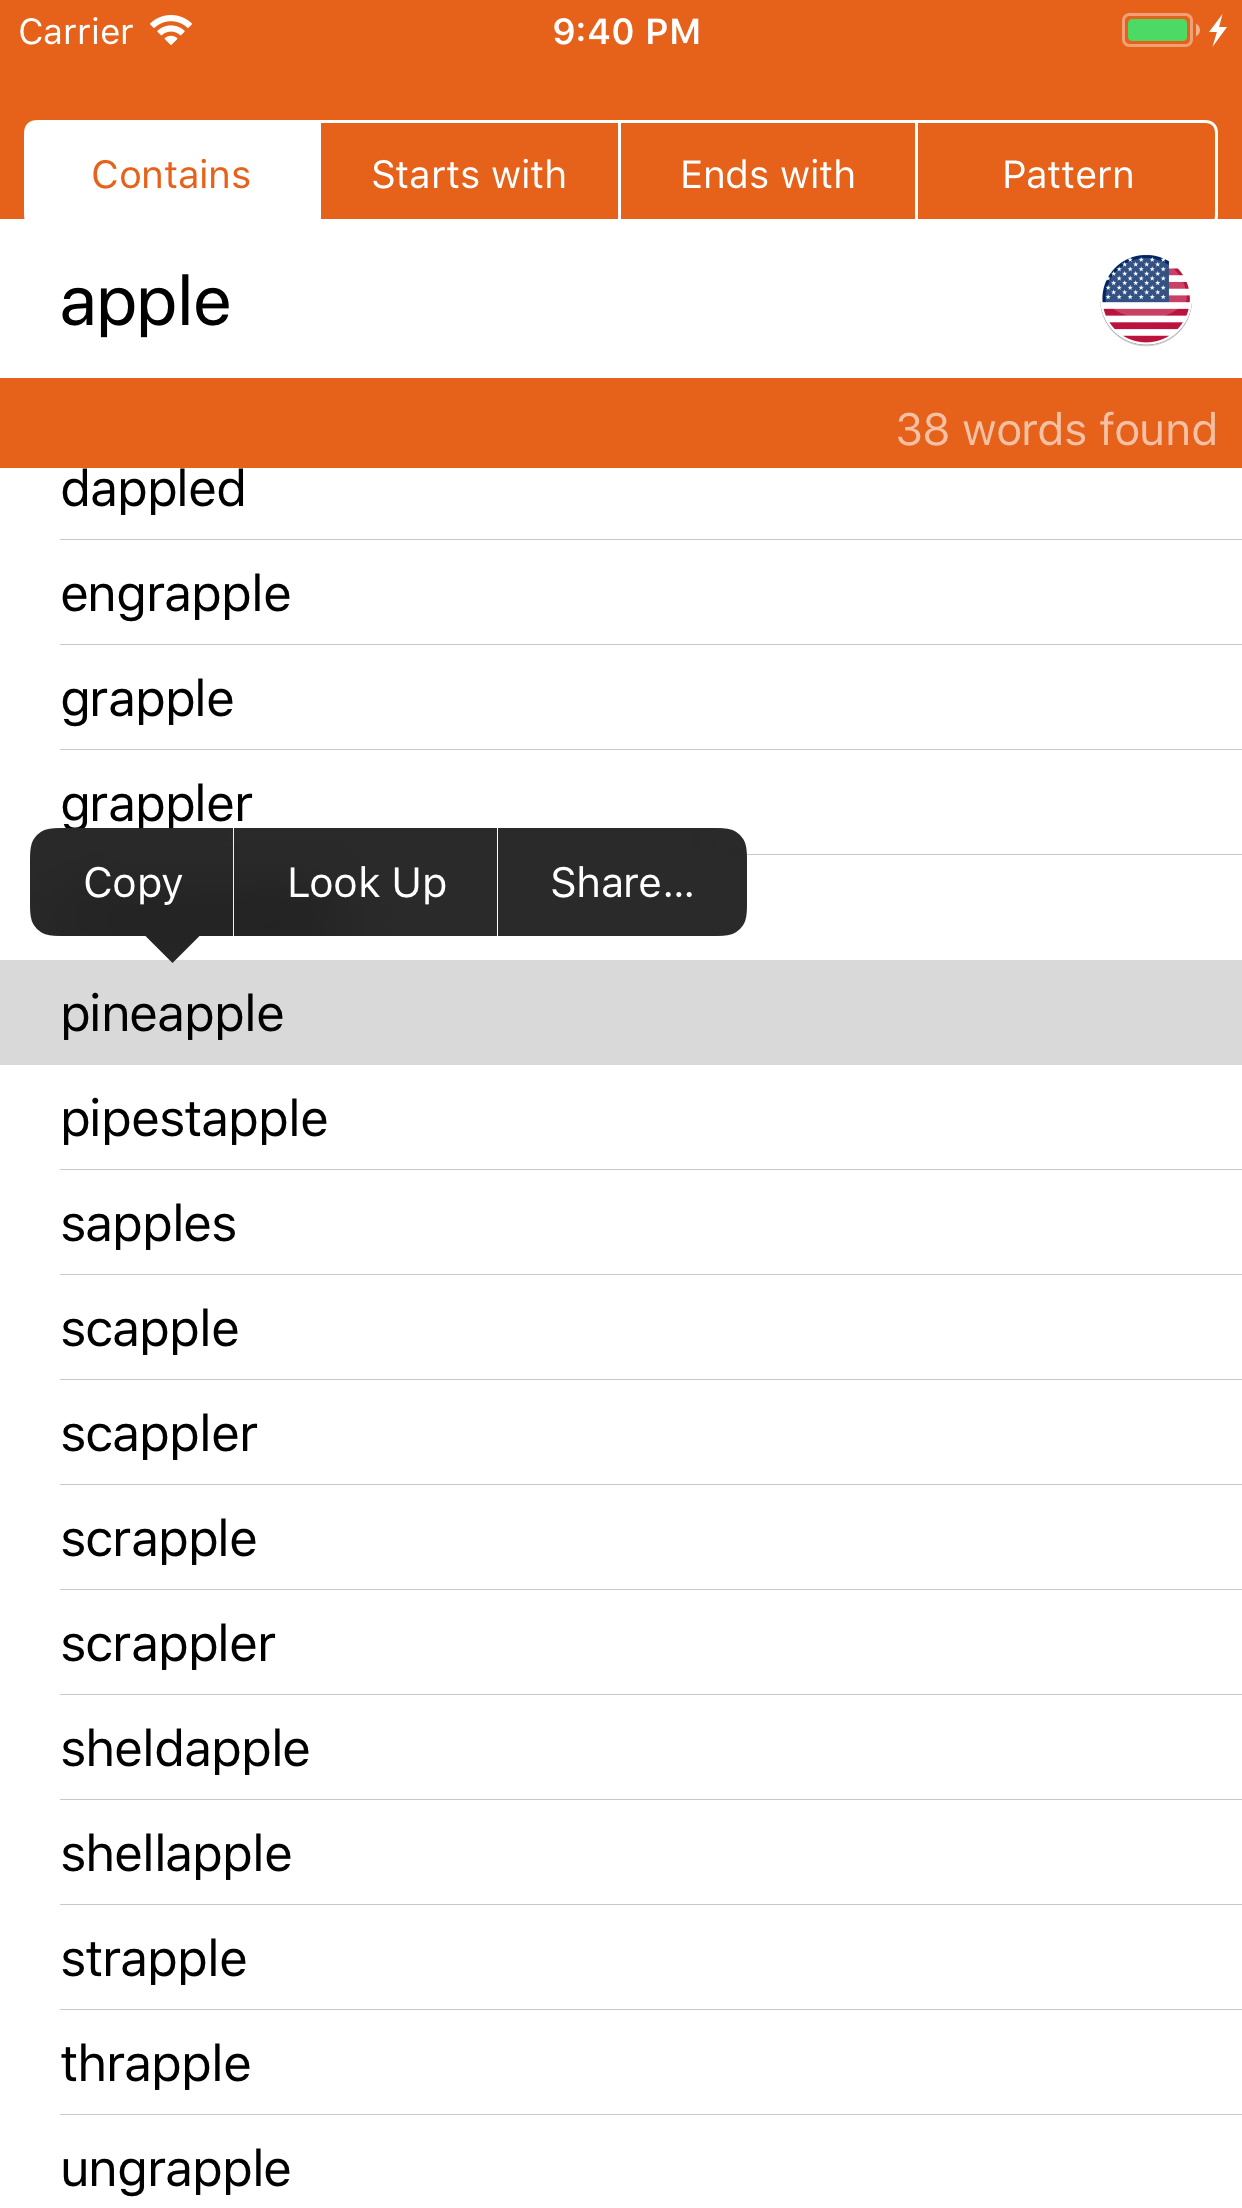Select the Ends with tab
Viewport: 1242px width, 2208px height.
(767, 175)
